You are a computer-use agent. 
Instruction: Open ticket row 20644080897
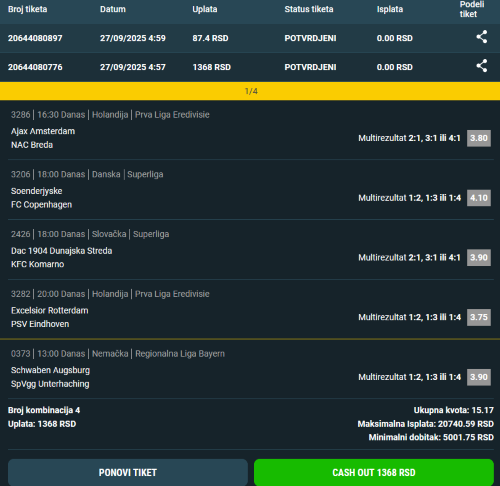click(x=250, y=38)
